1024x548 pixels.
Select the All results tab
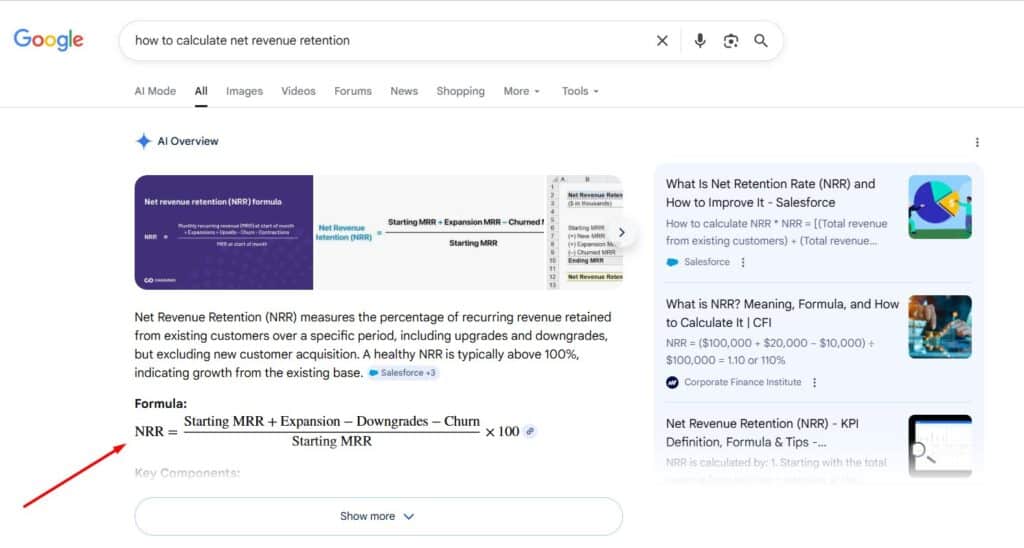[x=201, y=91]
